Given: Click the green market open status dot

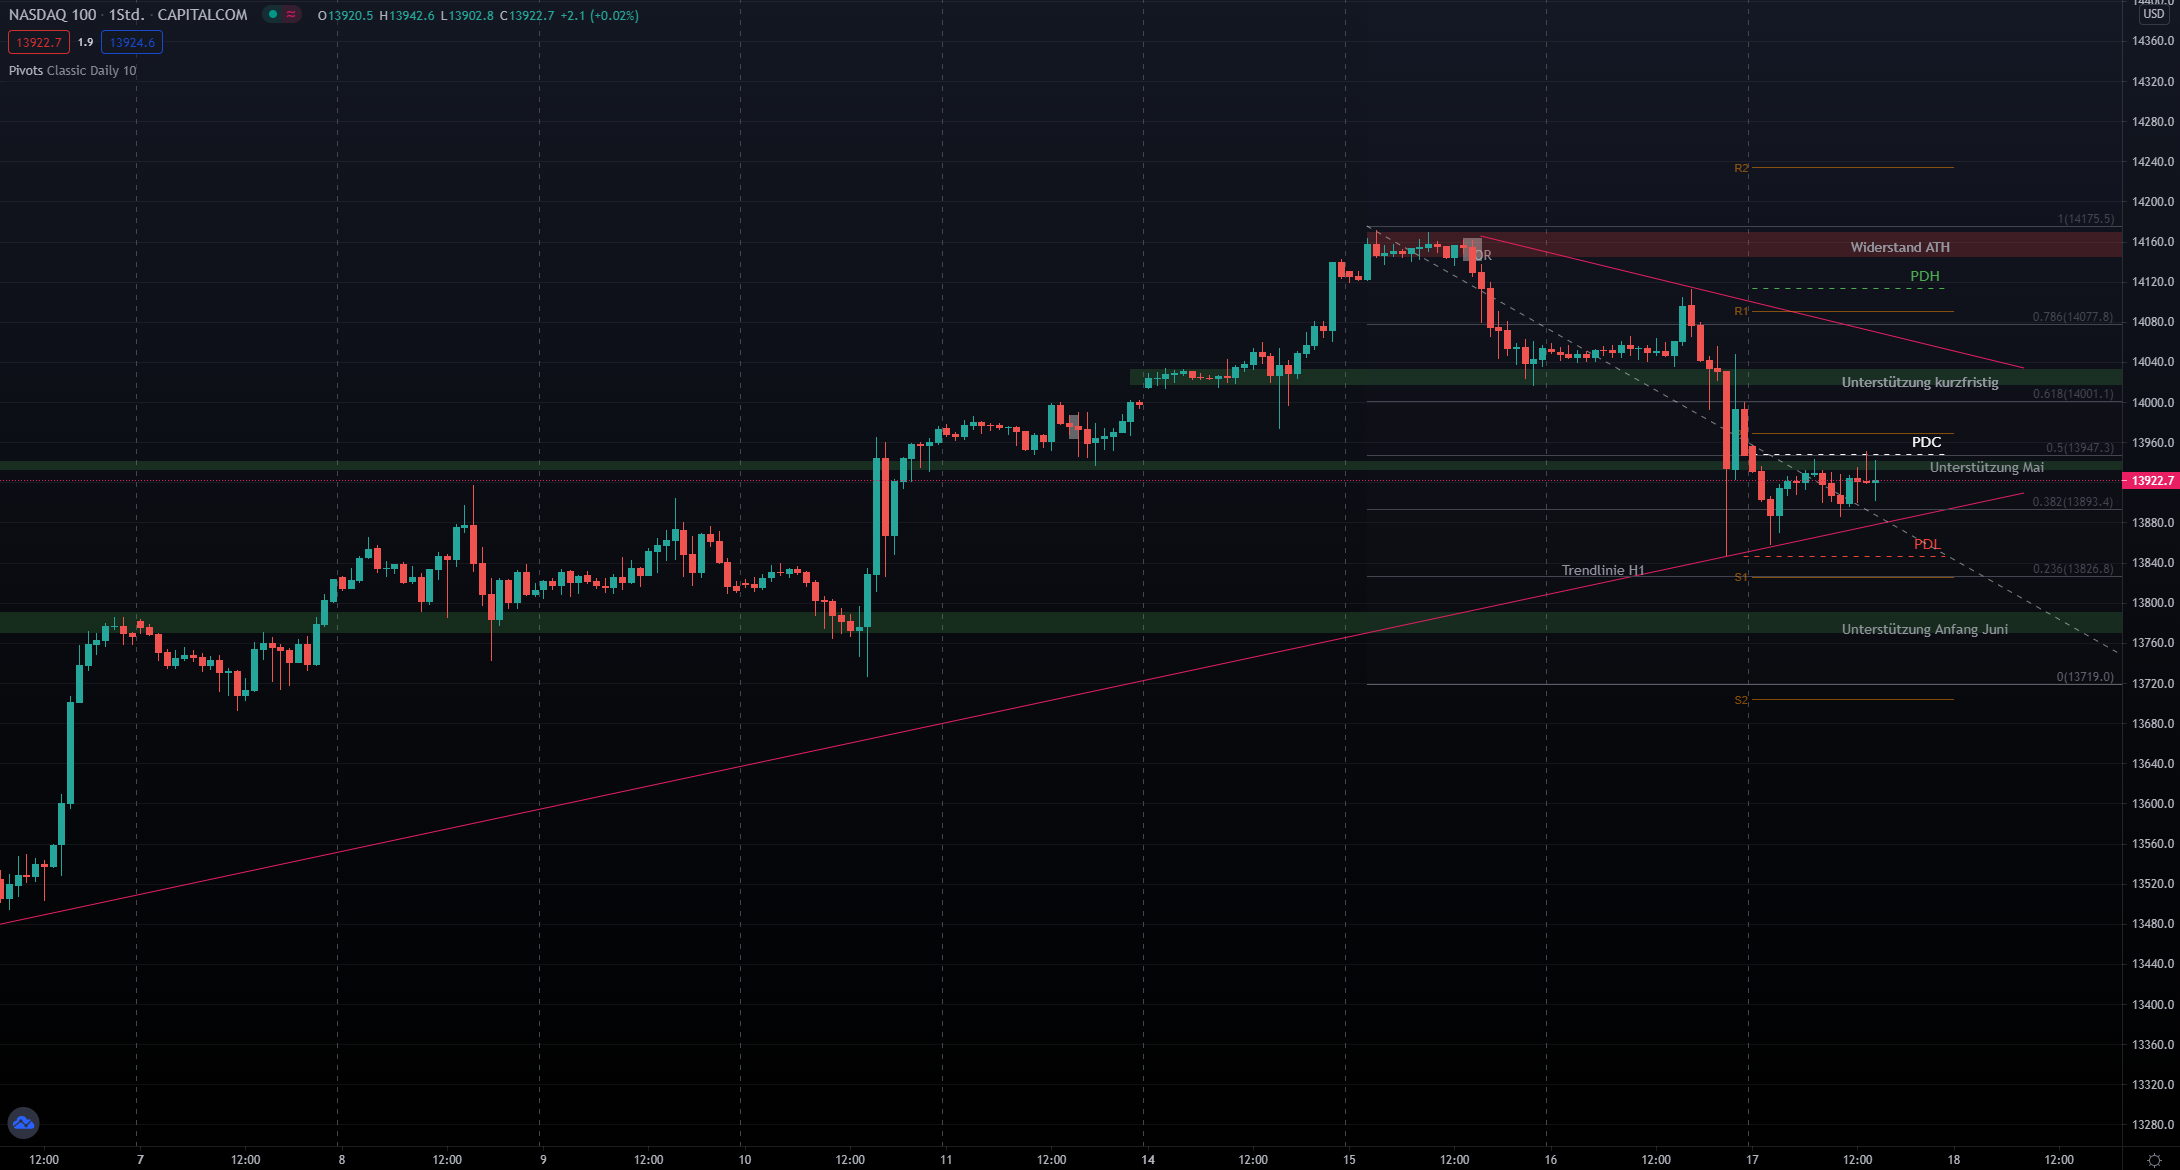Looking at the screenshot, I should 273,15.
